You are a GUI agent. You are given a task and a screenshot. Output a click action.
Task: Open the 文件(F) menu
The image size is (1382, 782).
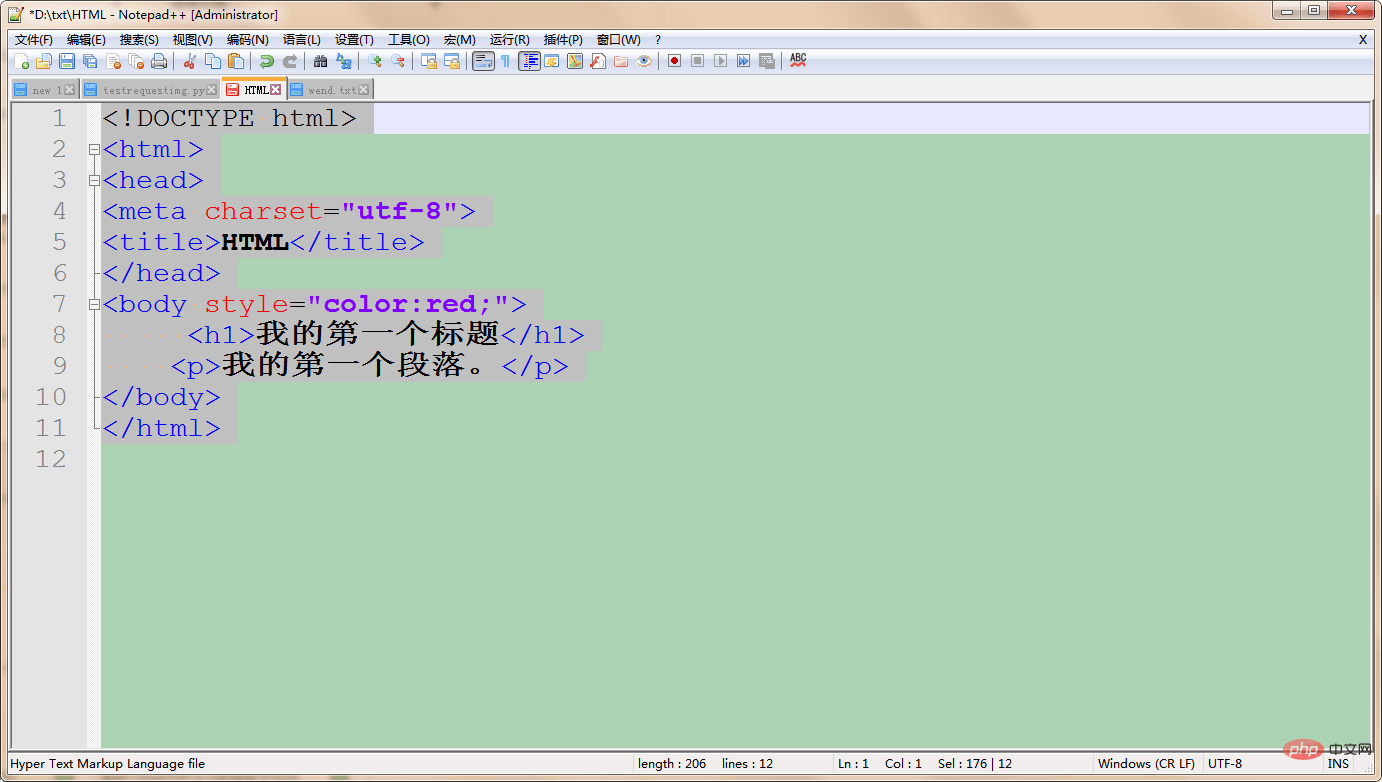tap(33, 40)
